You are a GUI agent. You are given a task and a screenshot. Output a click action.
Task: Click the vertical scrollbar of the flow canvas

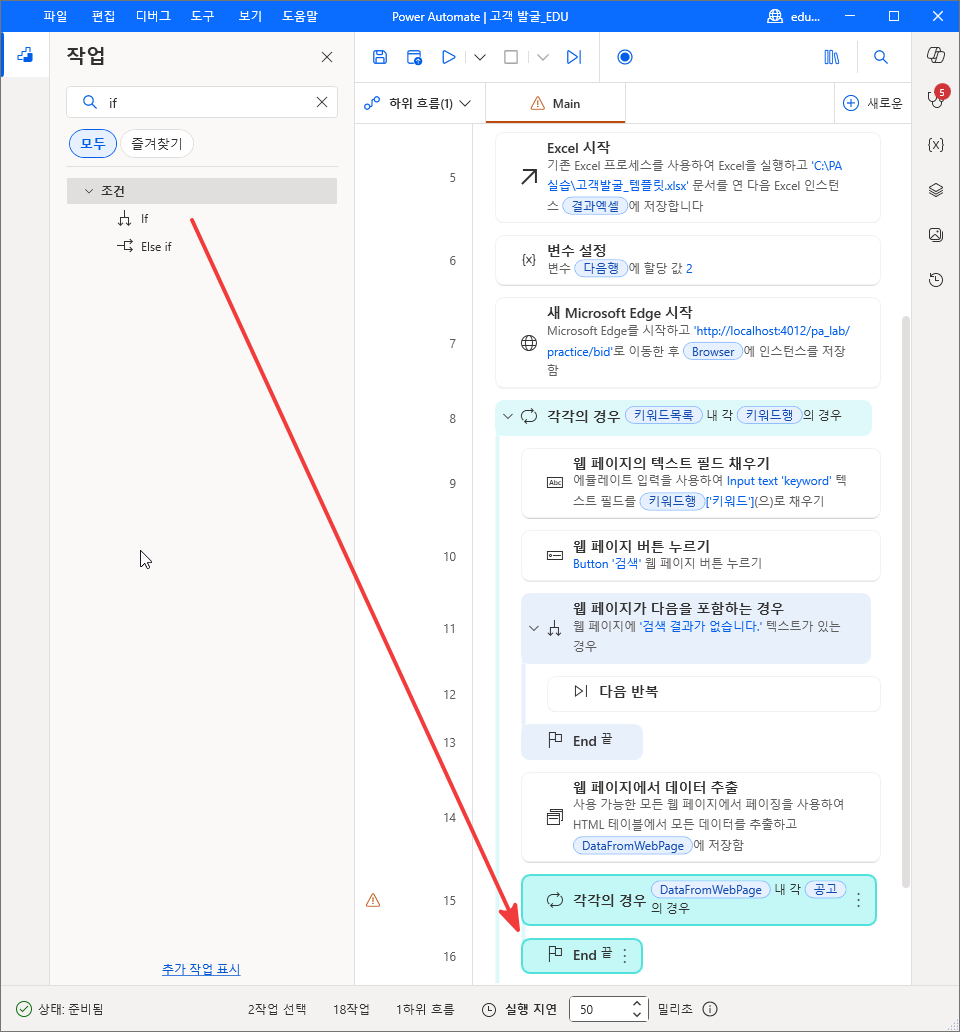(905, 602)
